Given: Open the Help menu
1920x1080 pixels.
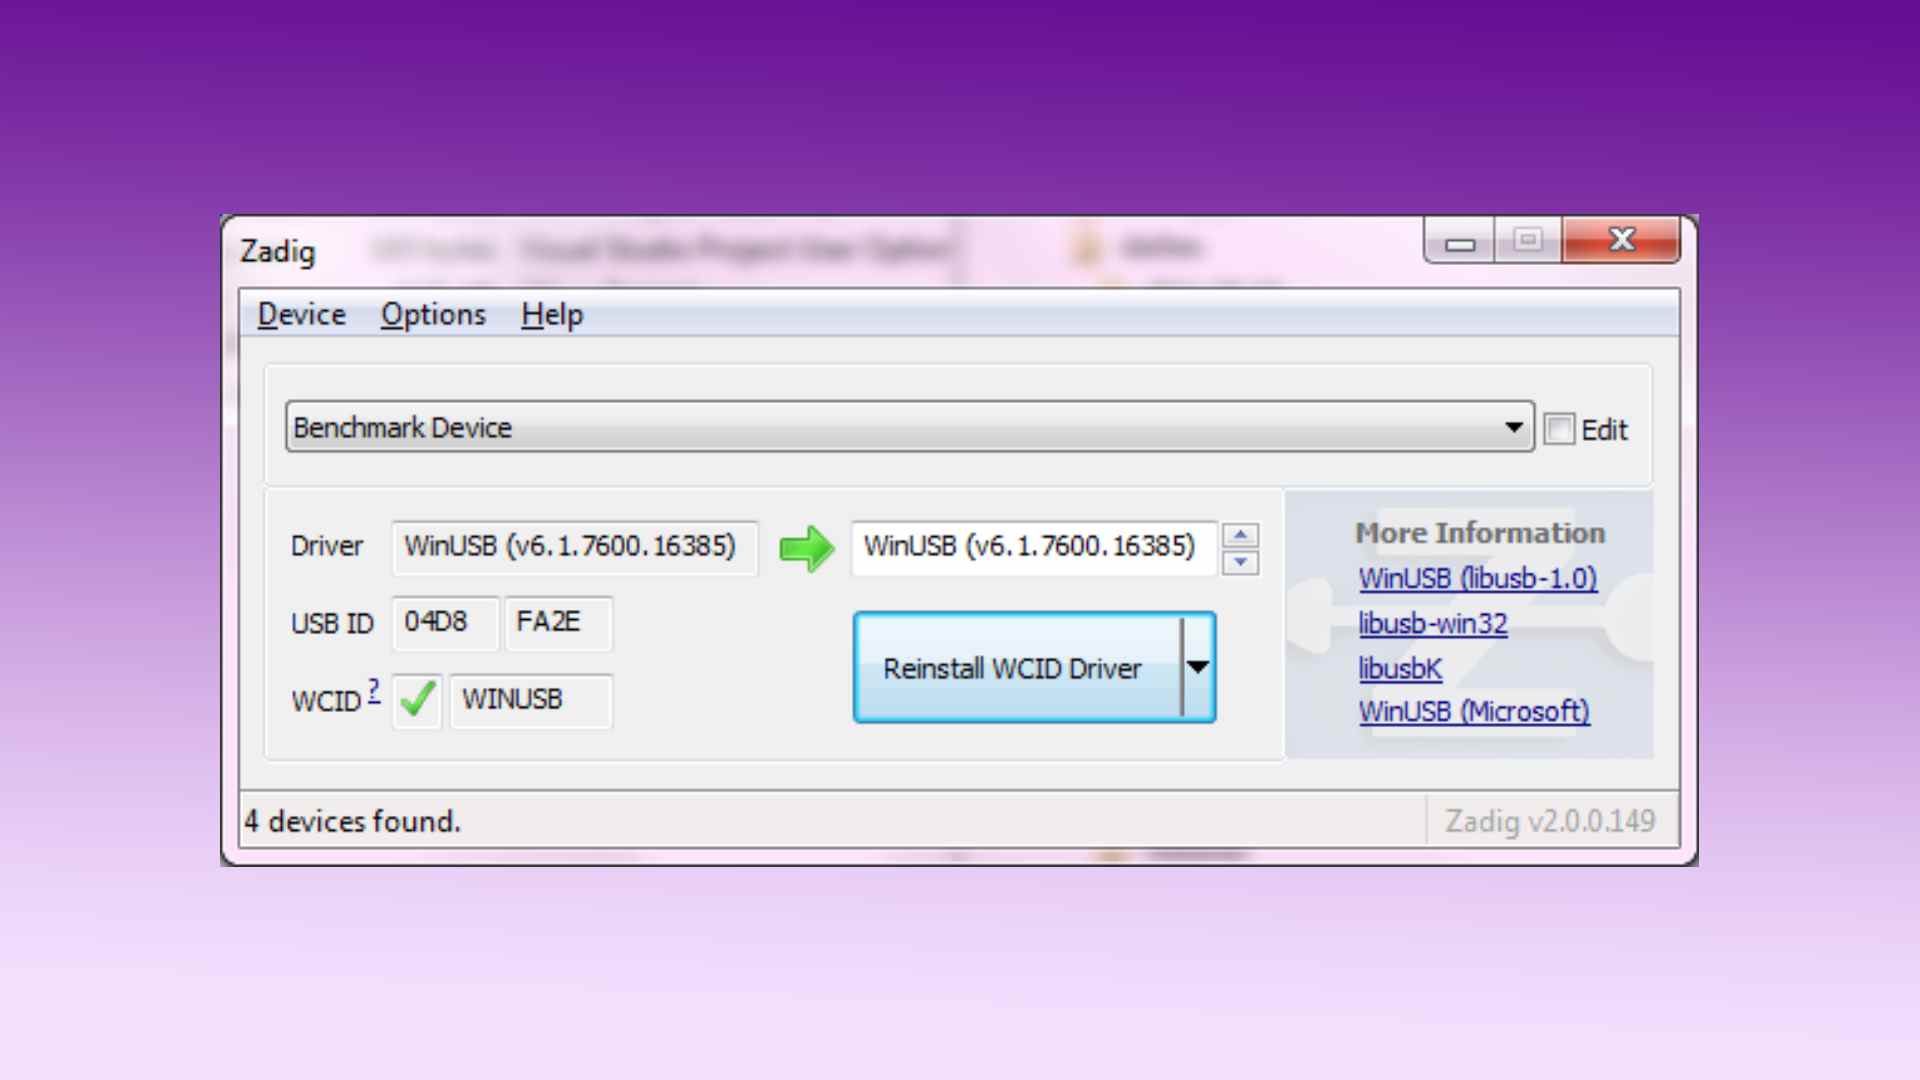Looking at the screenshot, I should [551, 315].
